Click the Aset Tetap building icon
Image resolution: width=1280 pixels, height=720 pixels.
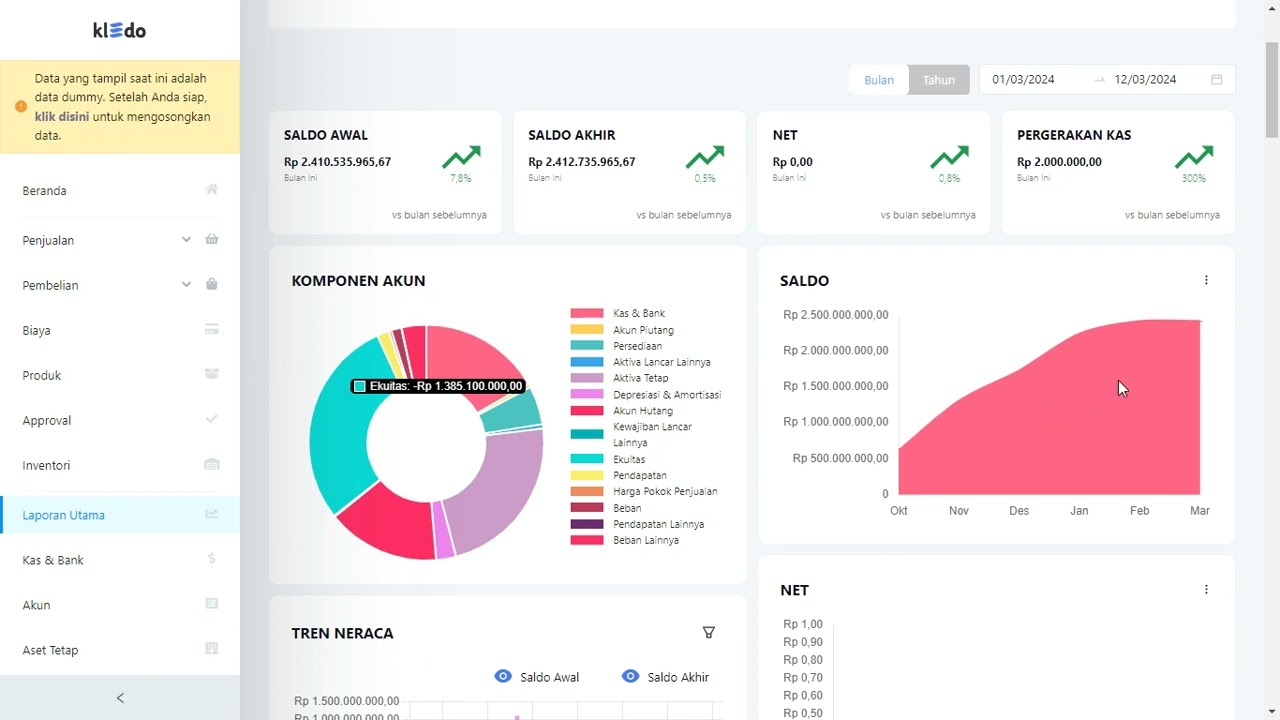[x=211, y=649]
